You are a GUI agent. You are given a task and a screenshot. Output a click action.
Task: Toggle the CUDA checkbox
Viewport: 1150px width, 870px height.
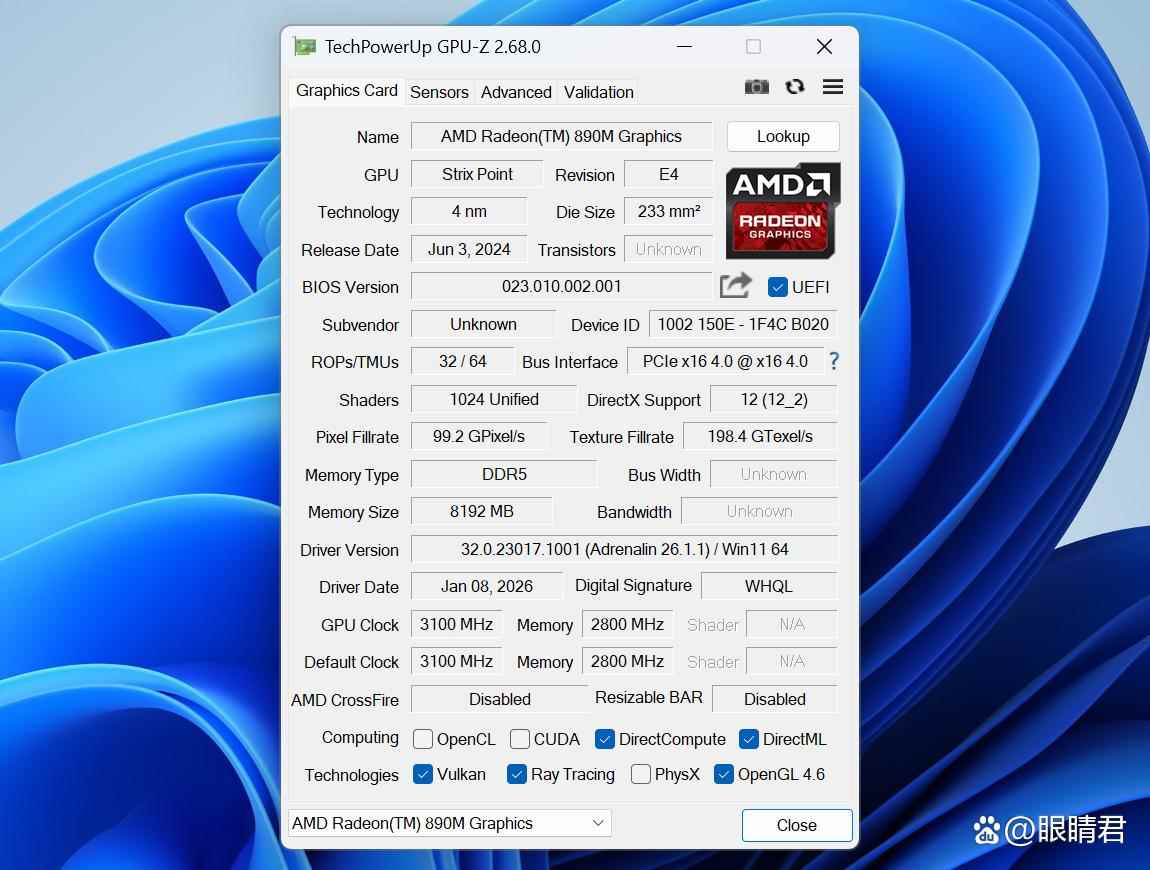coord(519,739)
